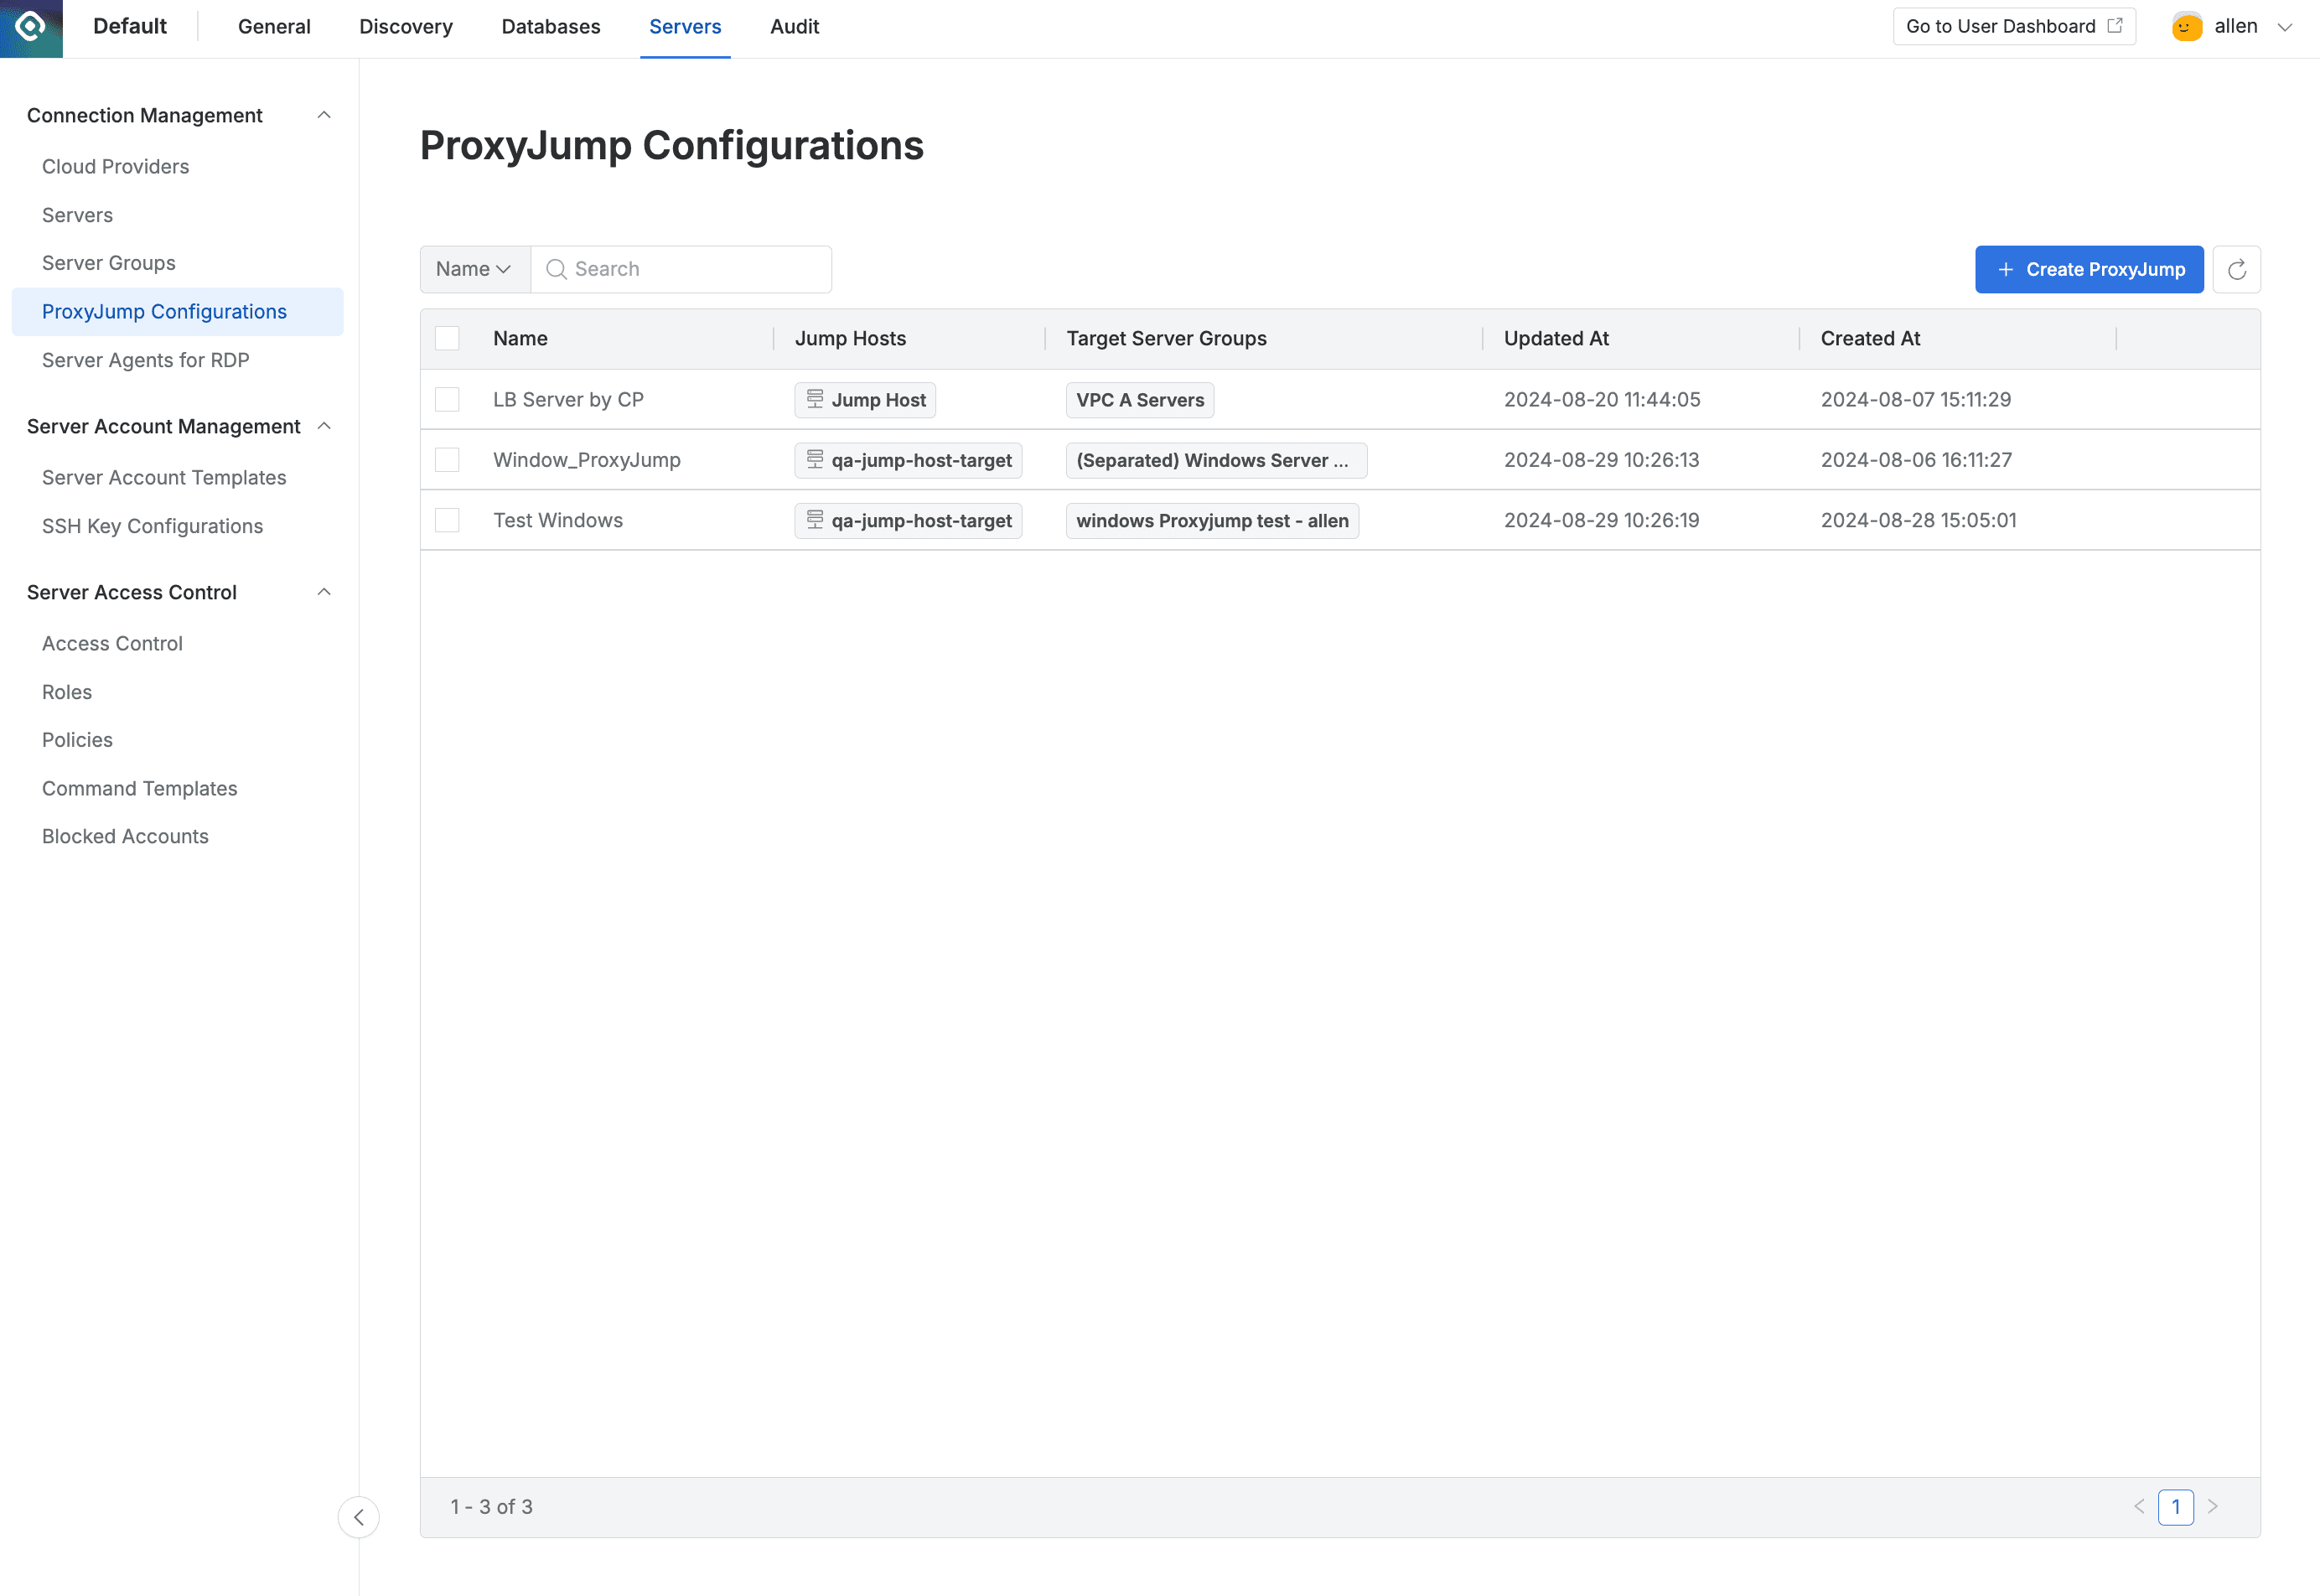Collapse the sidebar with arrow button
2320x1596 pixels.
pos(359,1517)
